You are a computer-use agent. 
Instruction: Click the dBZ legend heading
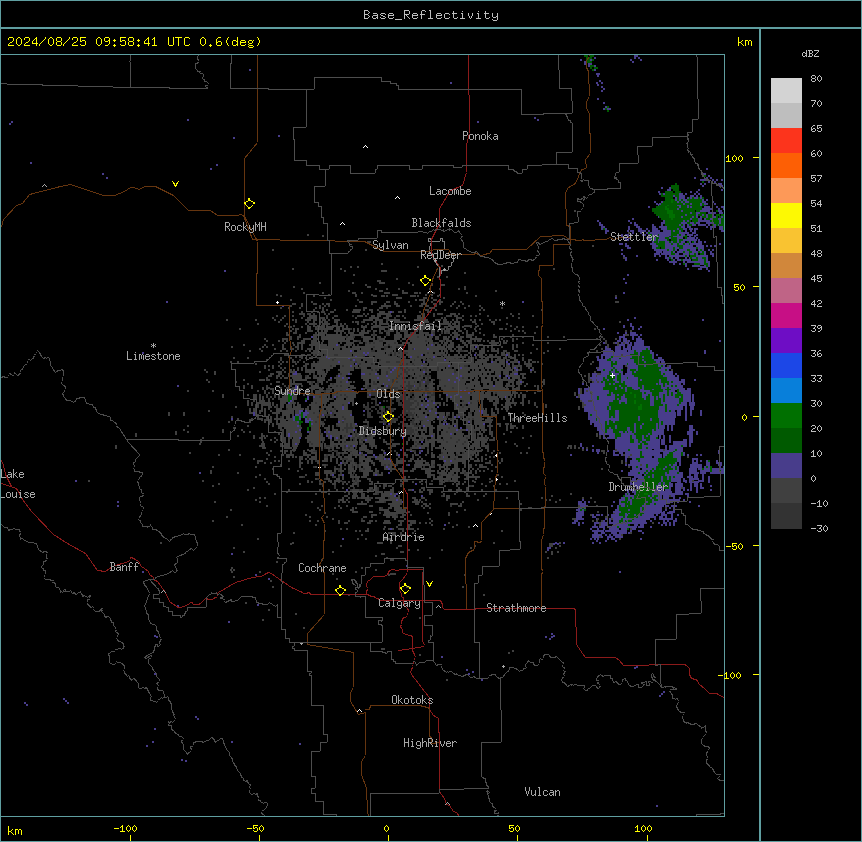810,53
